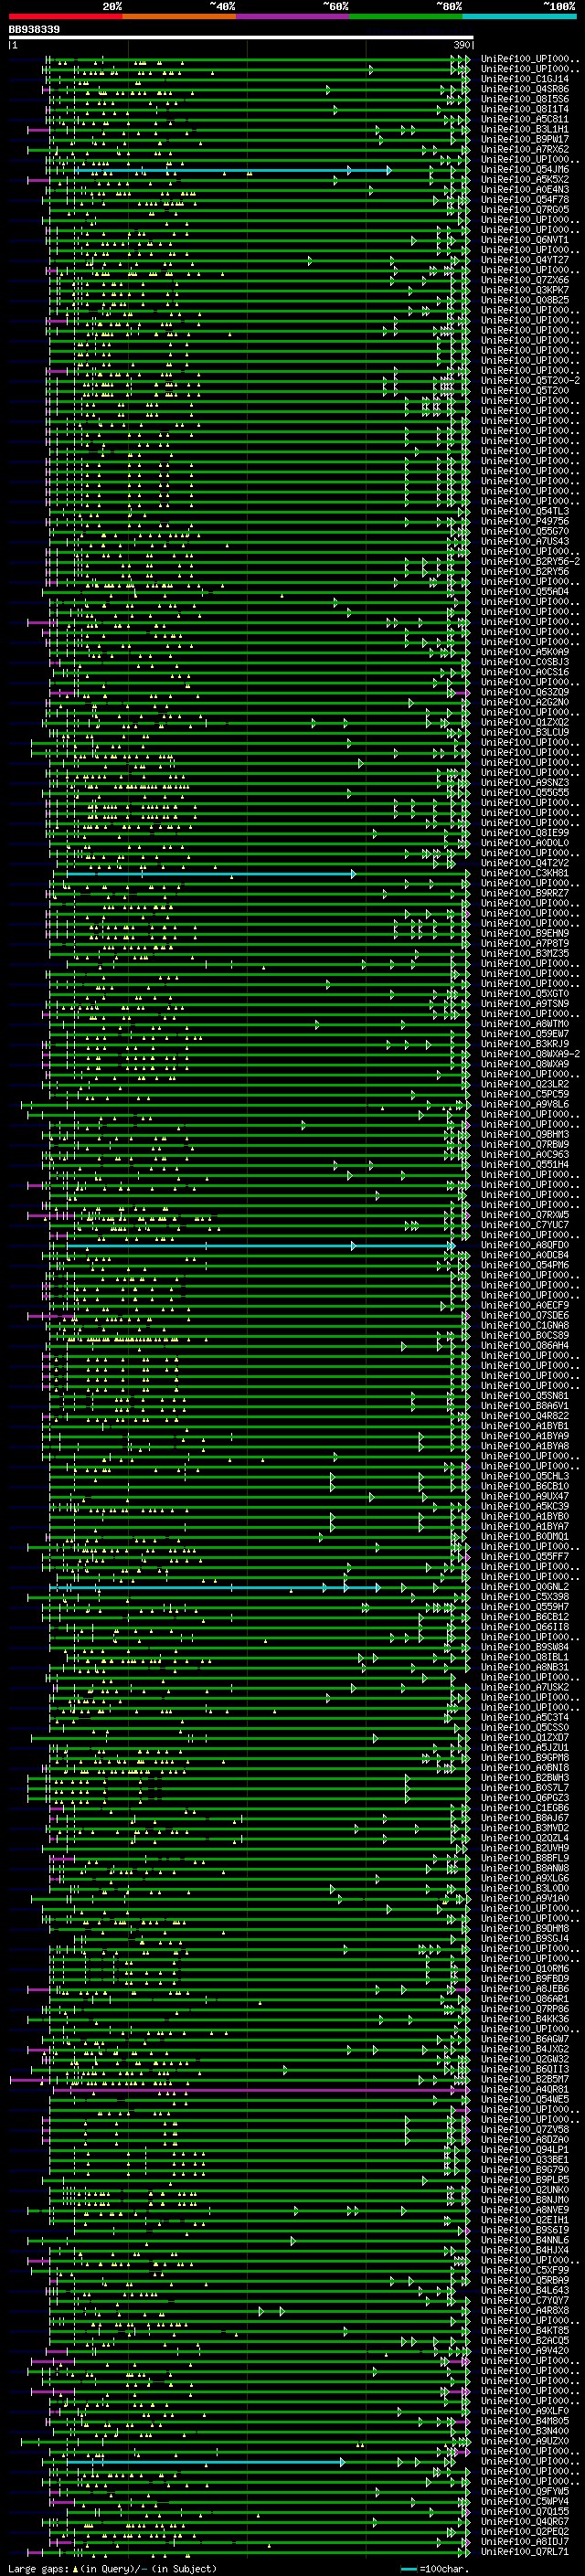The image size is (585, 2576).
Task: Select the UniRef100_C0SBJ3 label
Action: tap(525, 662)
